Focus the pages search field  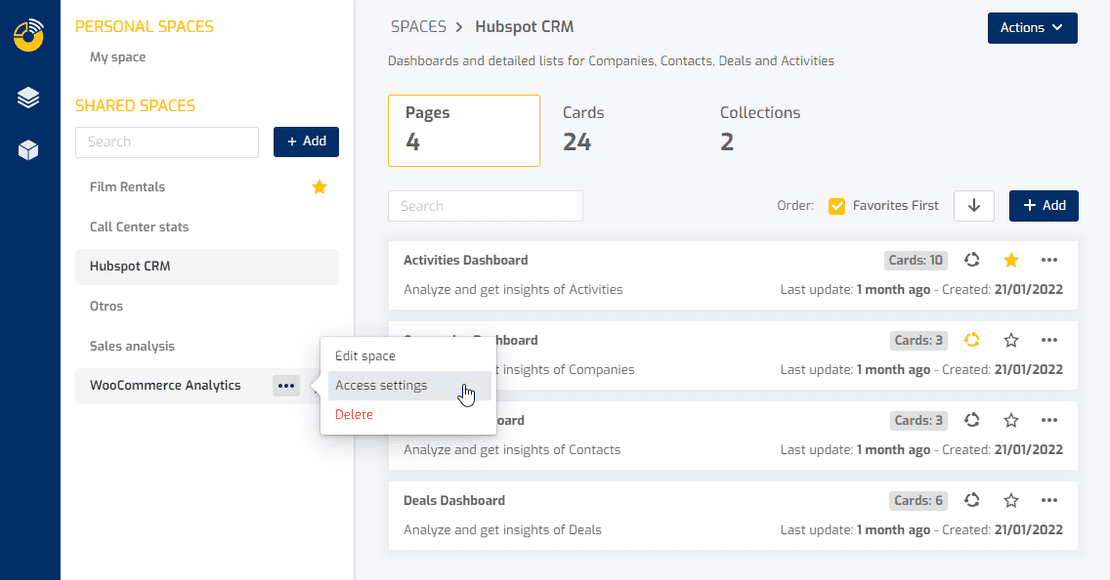[x=486, y=206]
